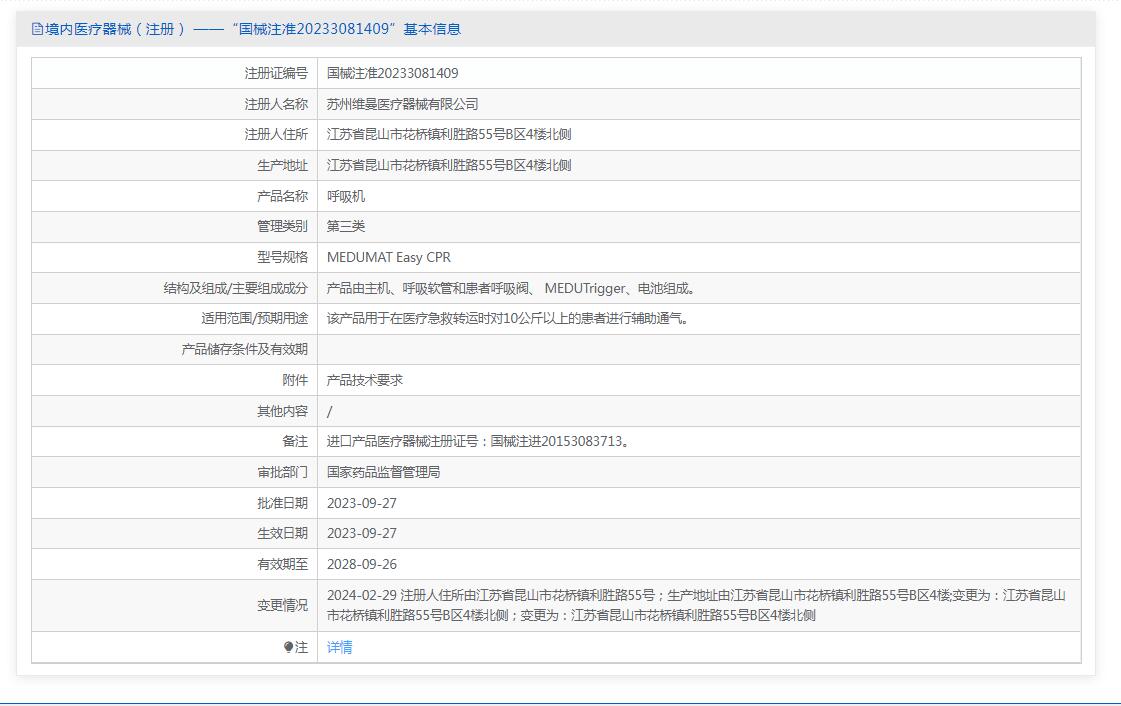Click the 有效期至 row label
Image resolution: width=1121 pixels, height=706 pixels.
tap(282, 565)
